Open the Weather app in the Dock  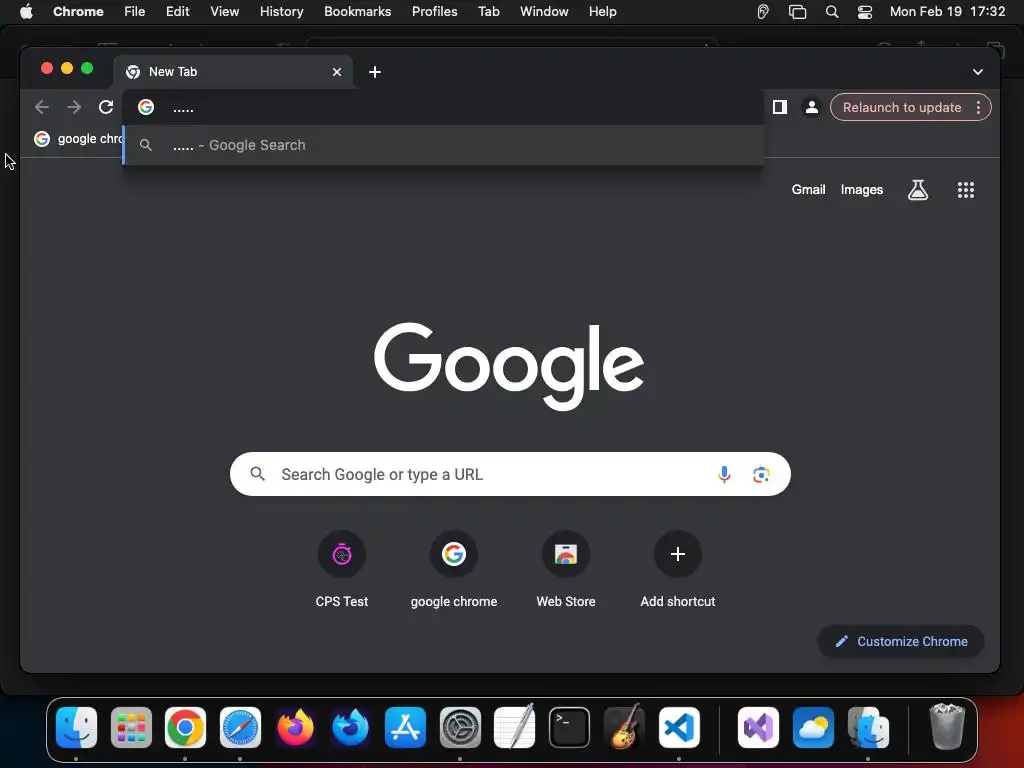pyautogui.click(x=813, y=728)
